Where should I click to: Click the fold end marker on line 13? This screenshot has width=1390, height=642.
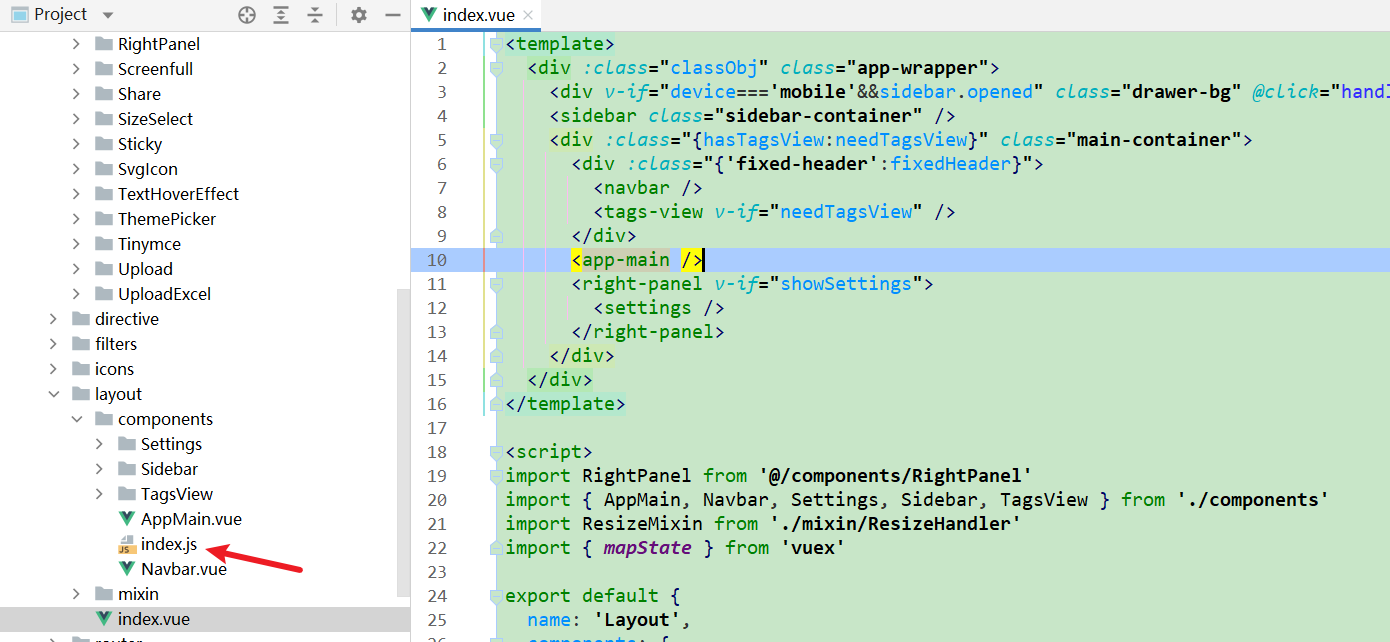pyautogui.click(x=496, y=332)
